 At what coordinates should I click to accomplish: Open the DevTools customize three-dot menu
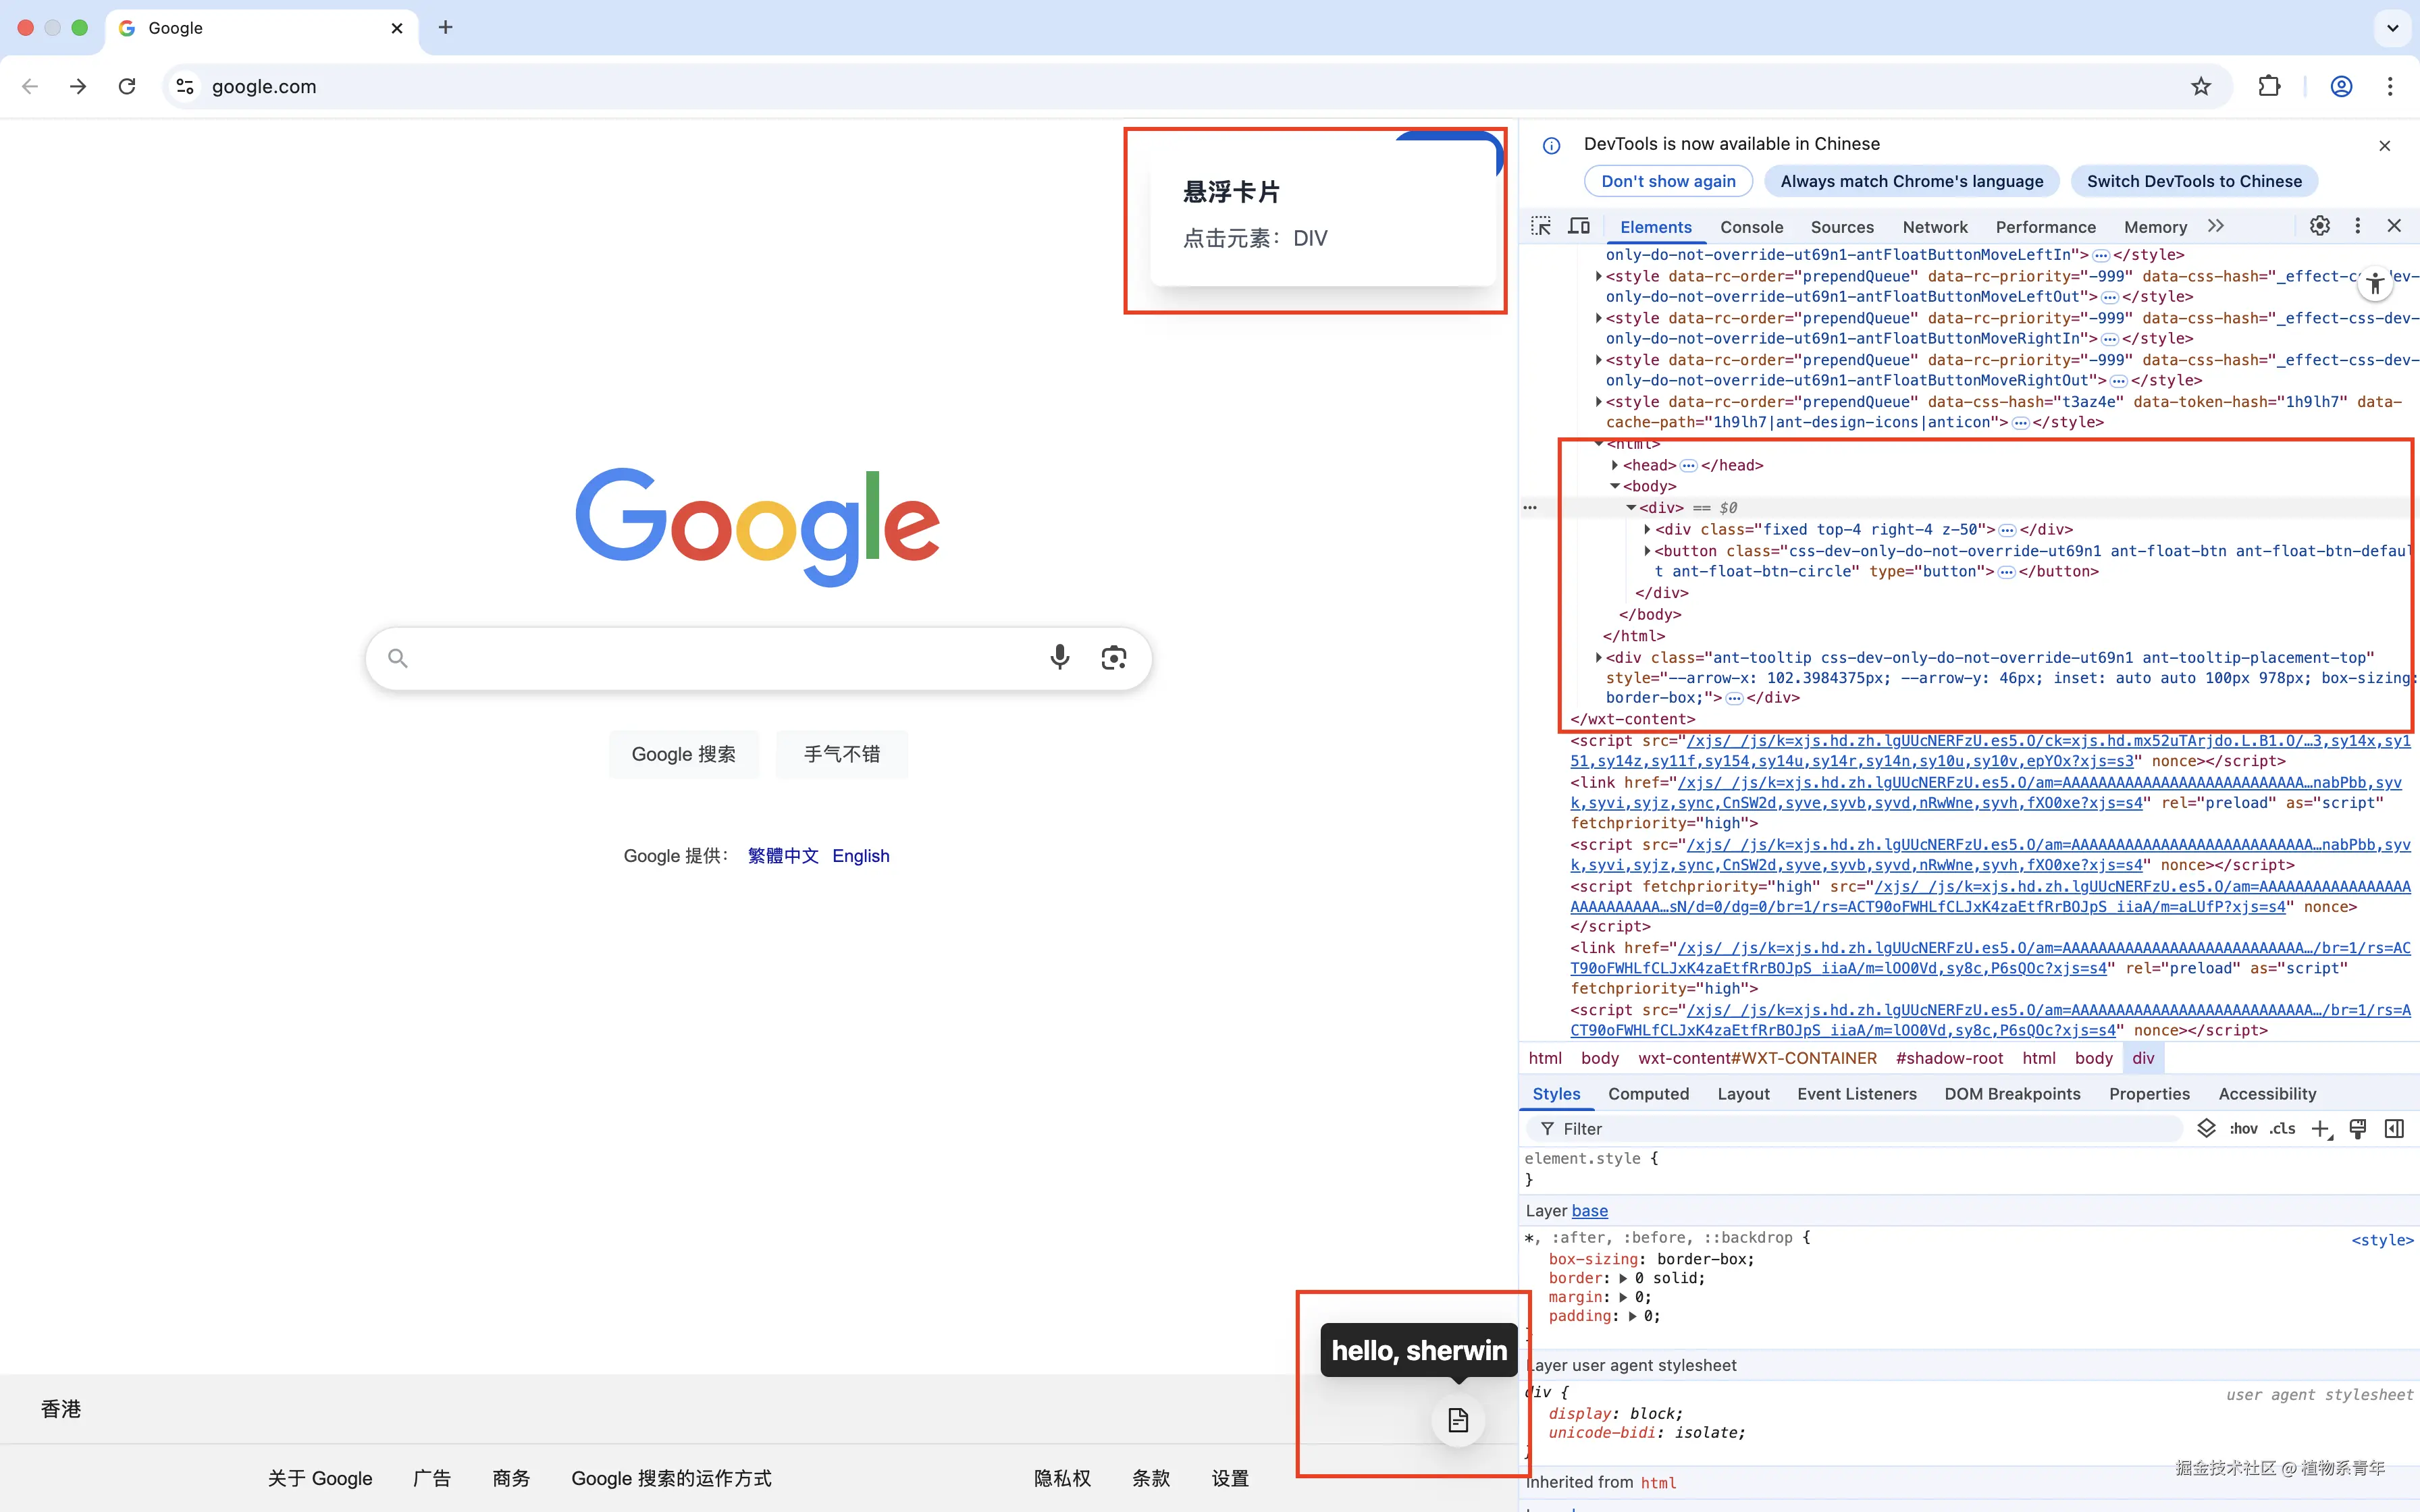2358,226
